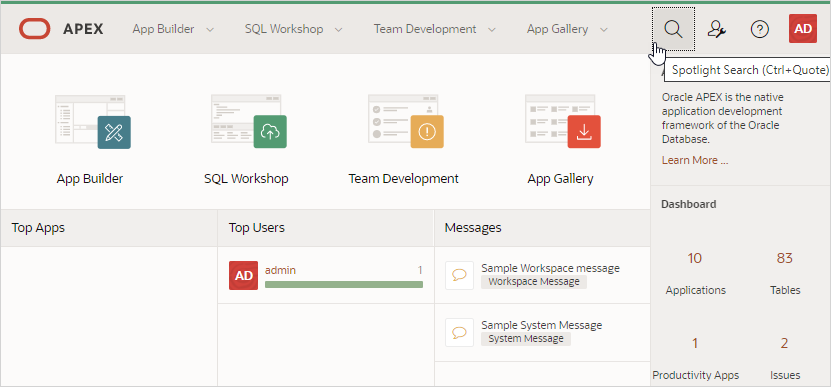Open the AD account avatar menu
This screenshot has height=387, width=831.
[x=803, y=29]
